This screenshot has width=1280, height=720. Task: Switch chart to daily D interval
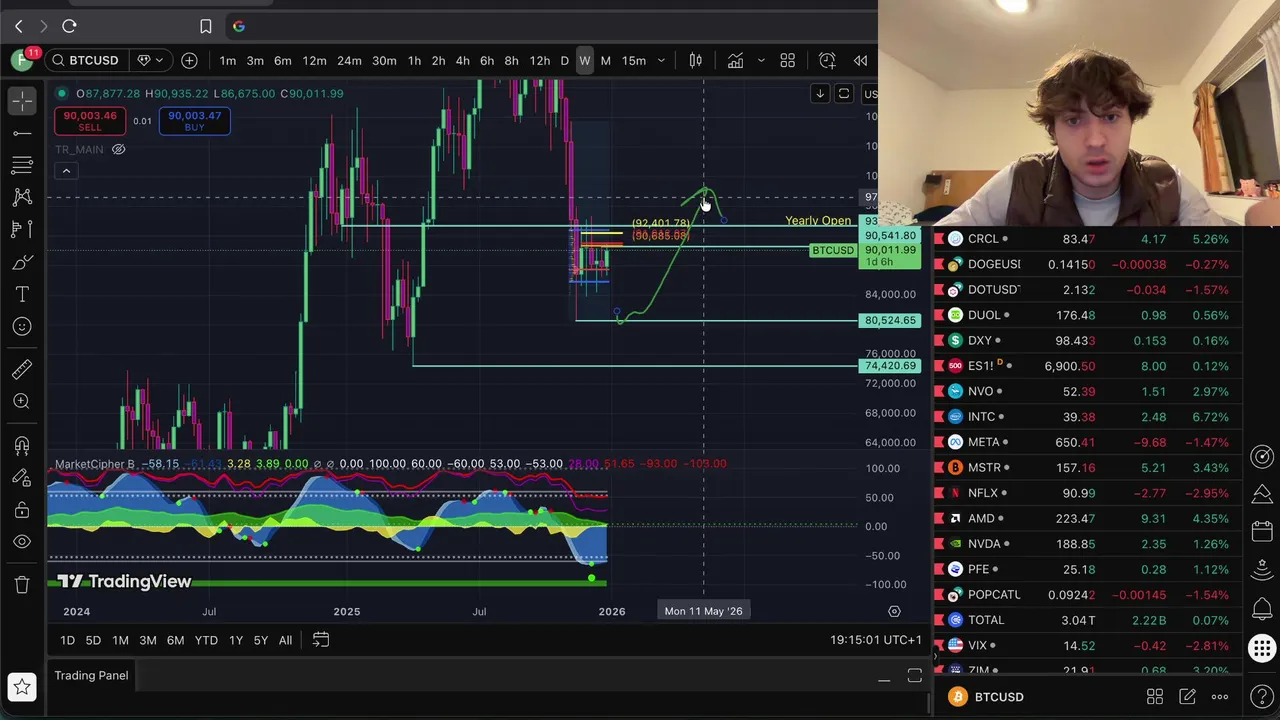point(564,61)
